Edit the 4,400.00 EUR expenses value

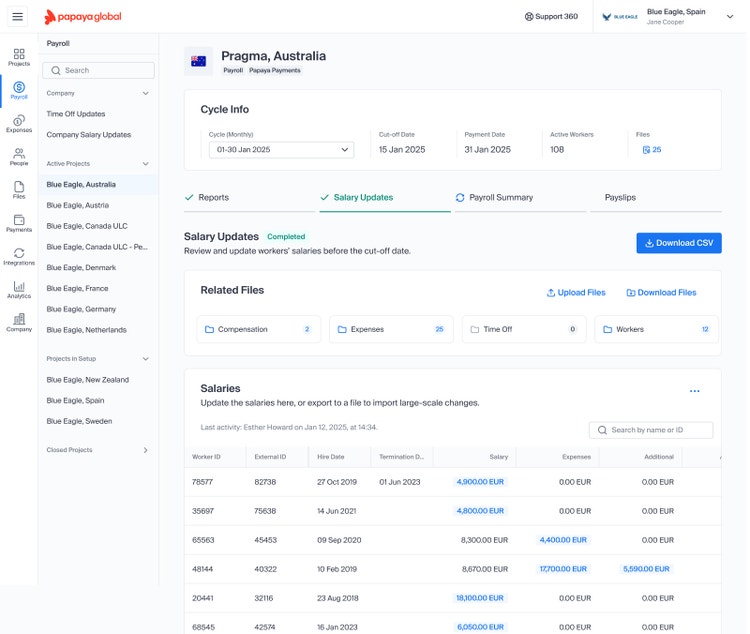tap(563, 540)
